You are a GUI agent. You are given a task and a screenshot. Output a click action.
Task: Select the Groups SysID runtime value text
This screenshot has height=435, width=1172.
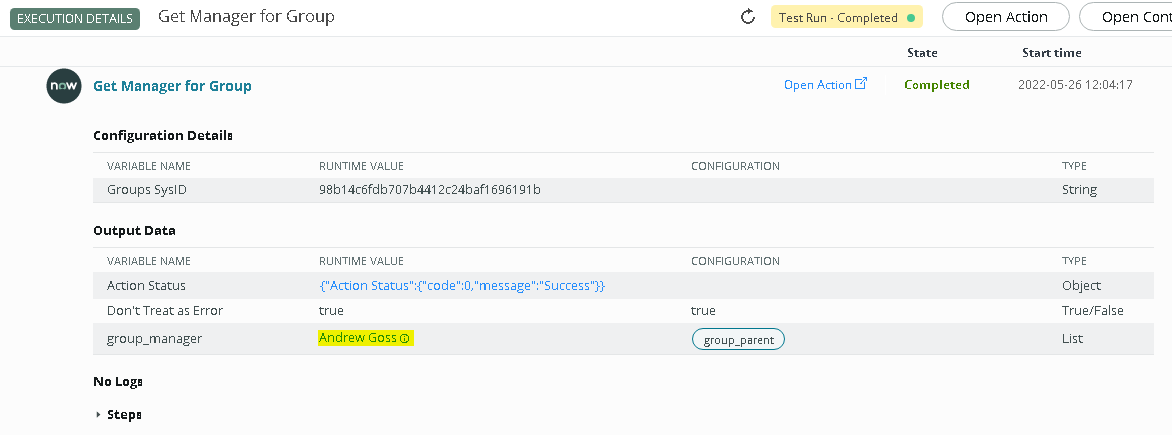429,190
